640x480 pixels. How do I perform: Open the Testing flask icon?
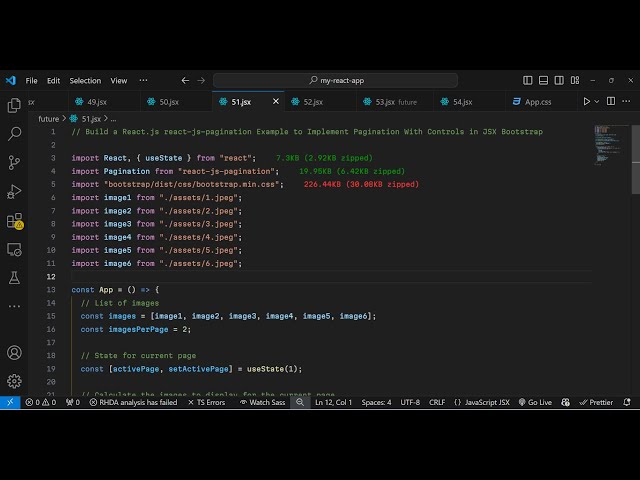(14, 277)
